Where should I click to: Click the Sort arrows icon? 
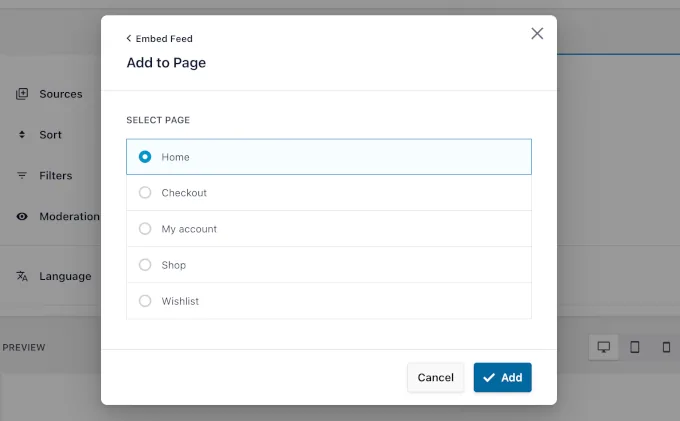coord(22,135)
